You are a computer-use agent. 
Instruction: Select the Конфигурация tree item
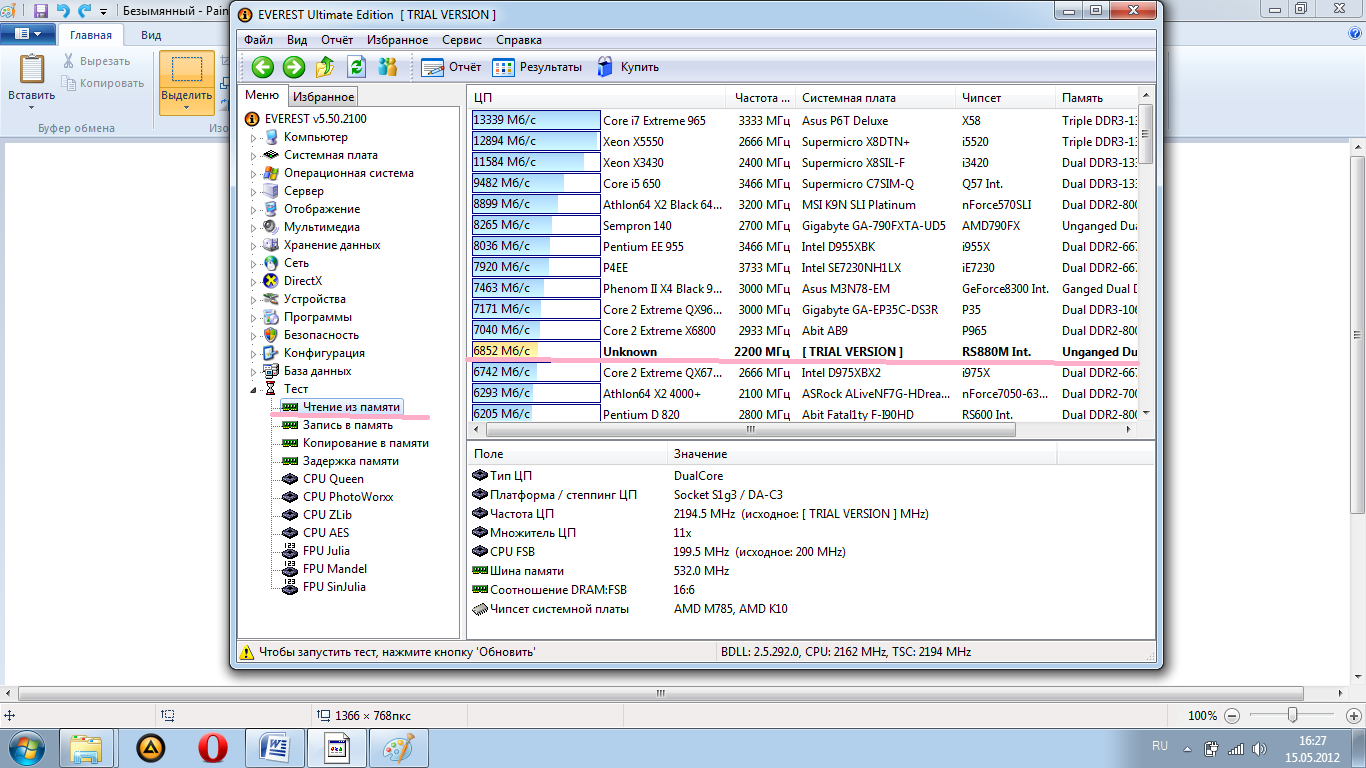pos(324,353)
